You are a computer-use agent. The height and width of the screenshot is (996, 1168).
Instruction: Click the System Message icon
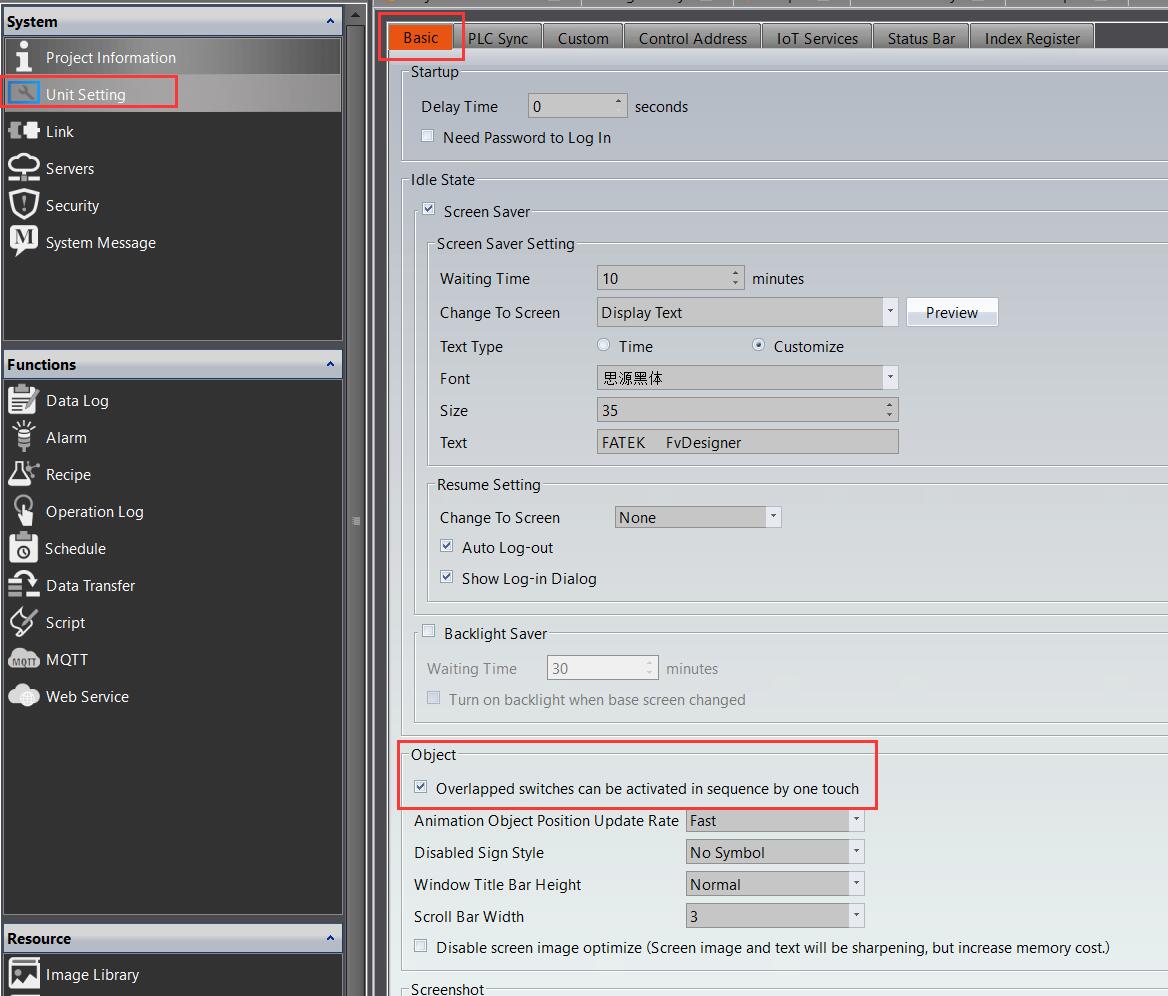pos(24,241)
